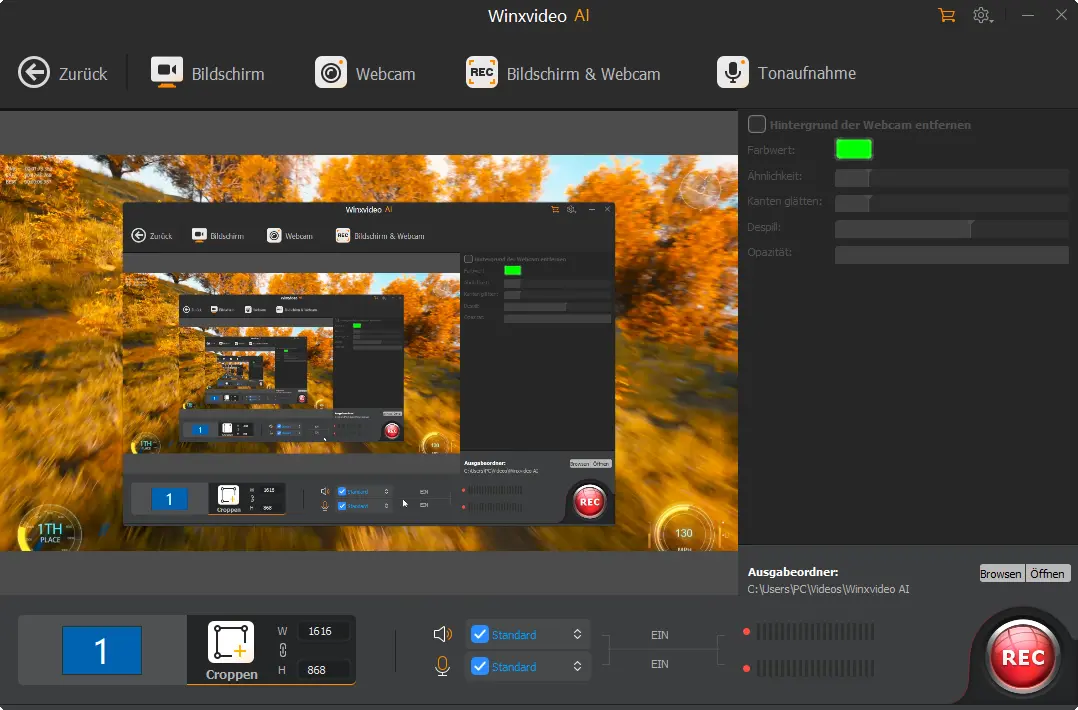
Task: Uncheck the speaker Standard audio checkbox
Action: point(480,634)
